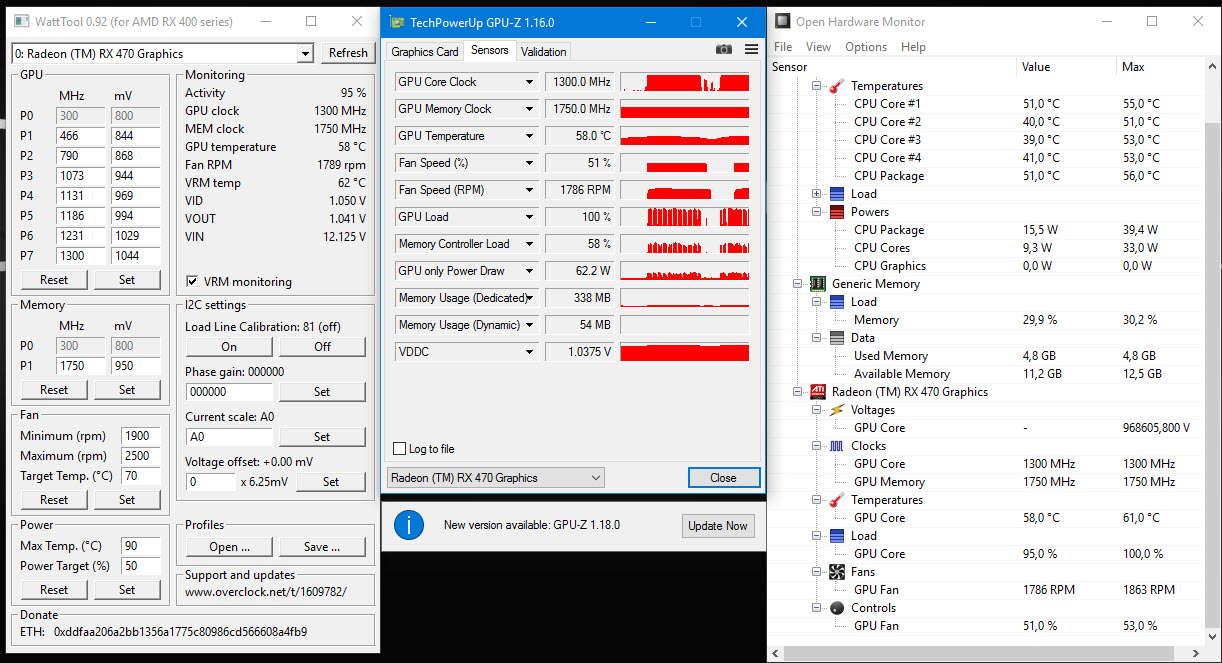
Task: Click Open profile button
Action: tap(229, 547)
